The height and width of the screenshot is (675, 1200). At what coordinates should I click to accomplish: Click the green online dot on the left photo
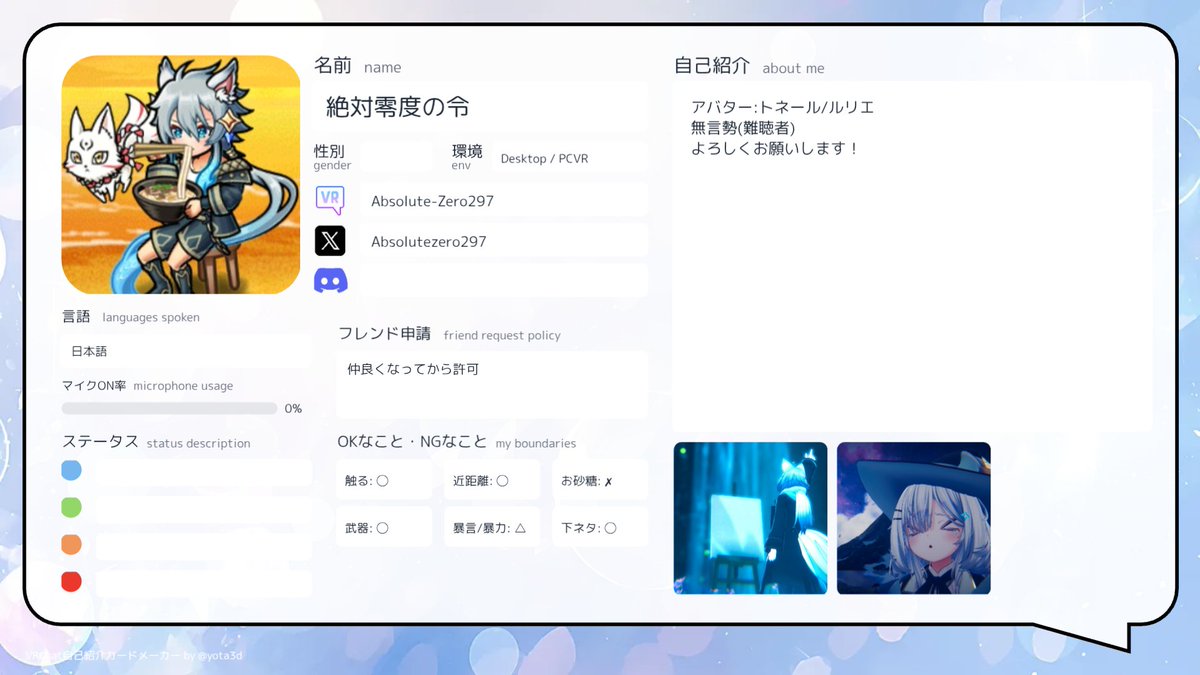point(683,452)
